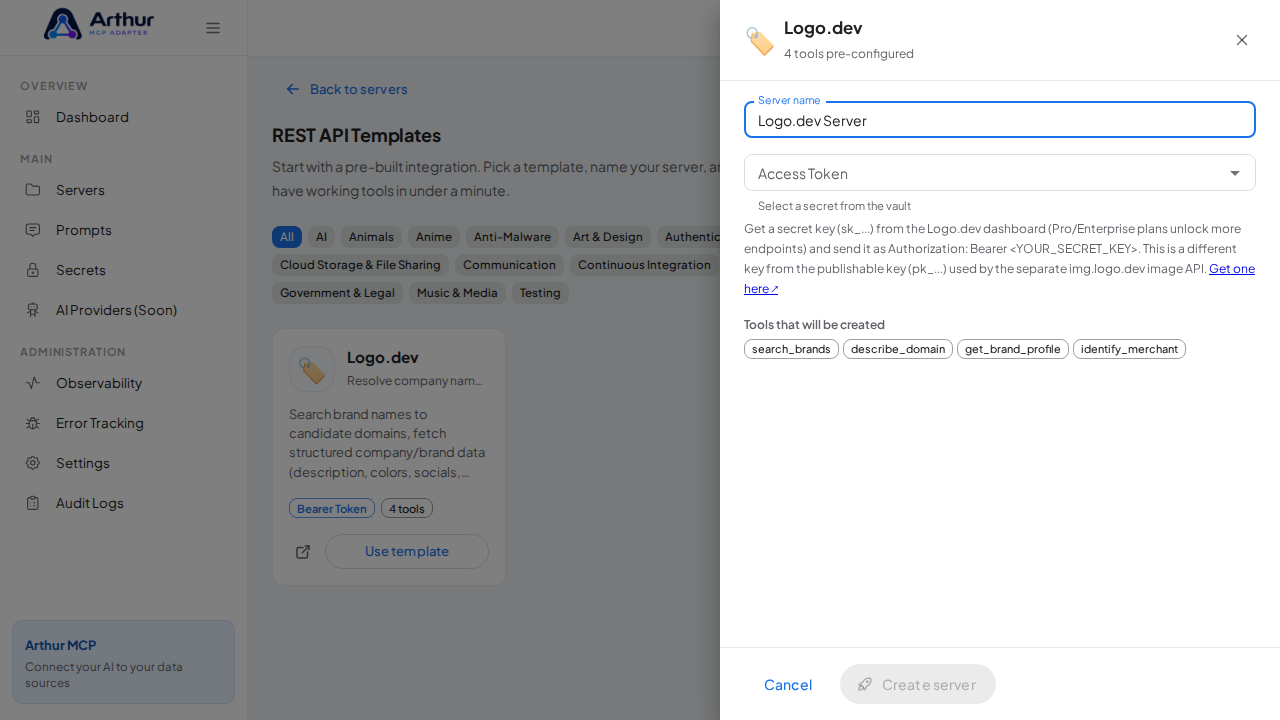Filter templates by Music & Media

click(x=457, y=293)
